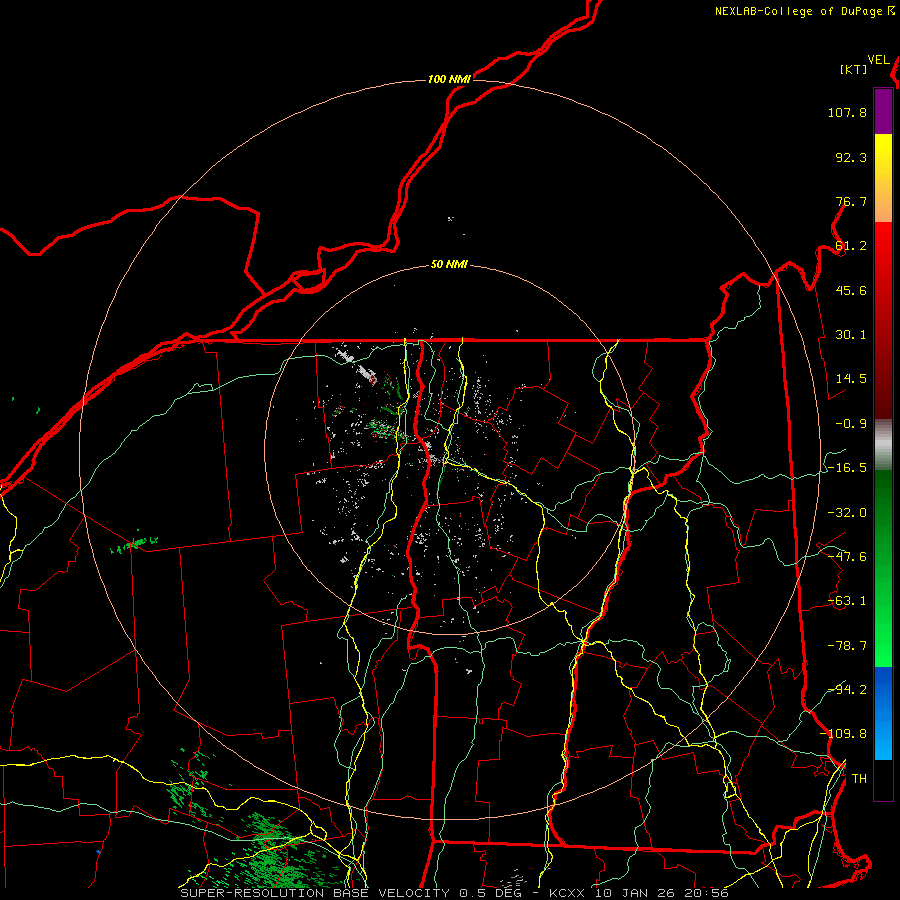The image size is (900, 900).
Task: Click the [KT] units label
Action: 854,69
